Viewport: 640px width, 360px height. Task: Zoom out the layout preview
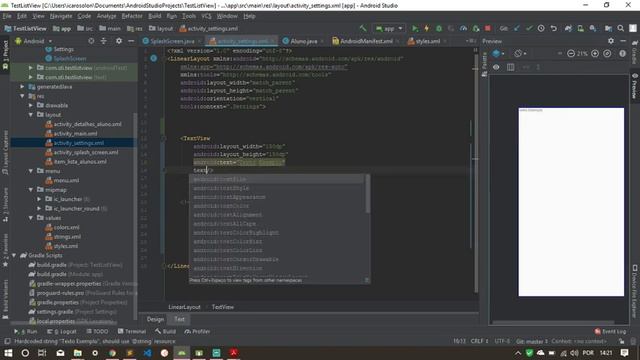click(571, 53)
